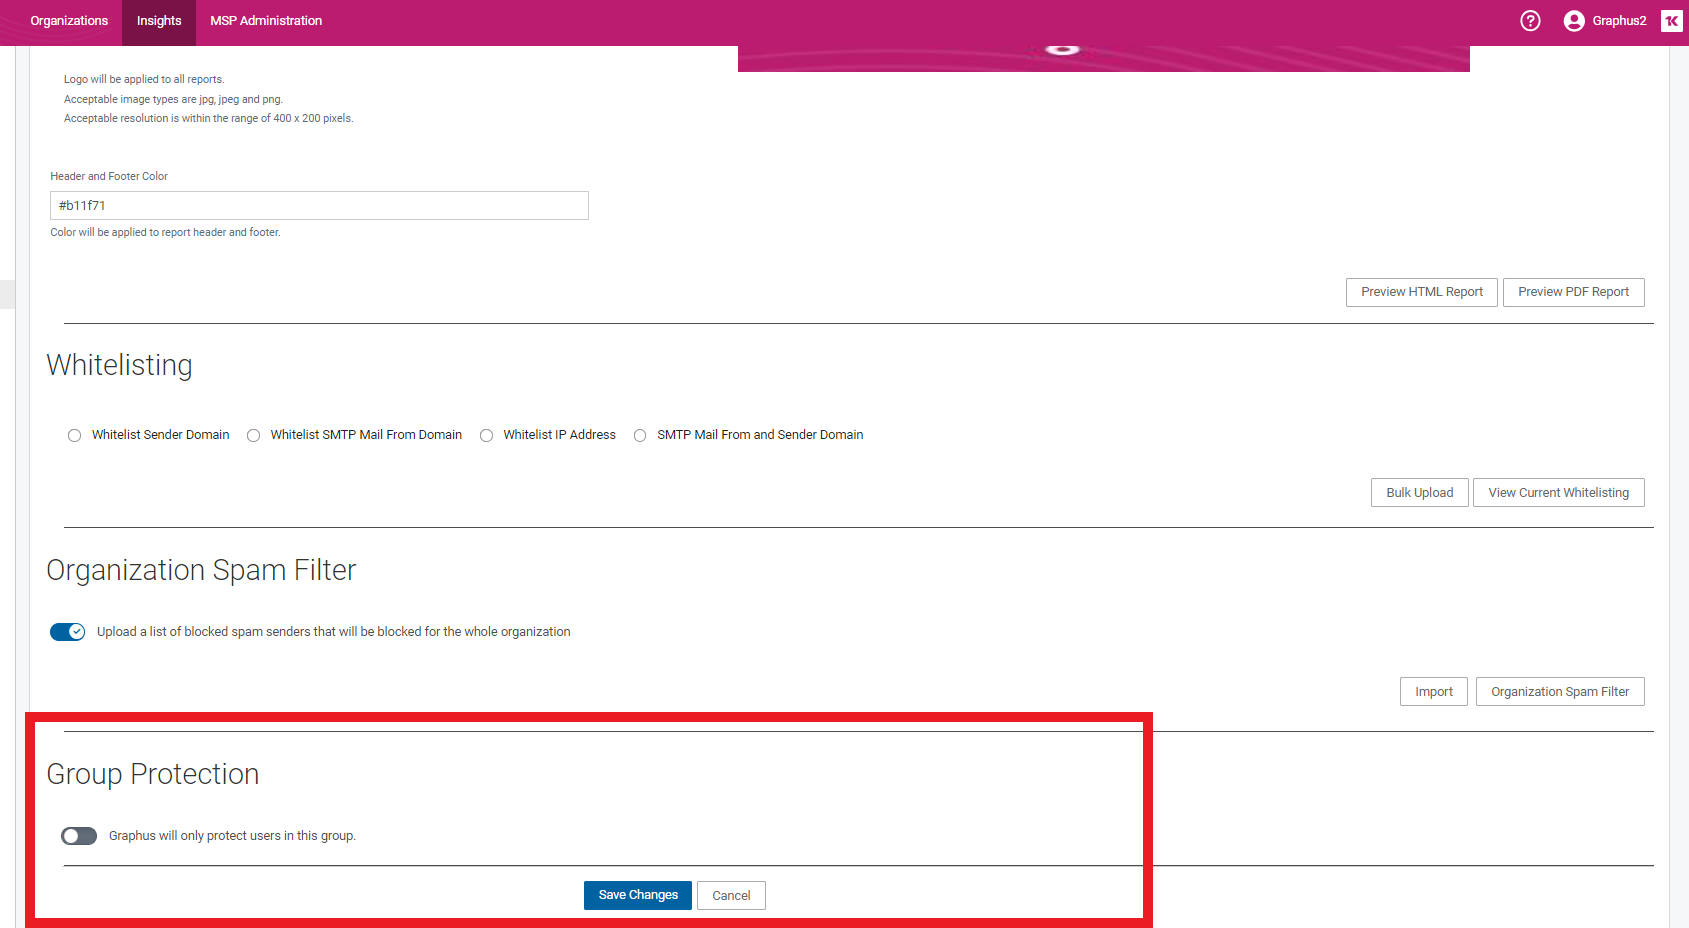Click the Header and Footer Color field
Viewport: 1689px width, 928px height.
coord(319,206)
